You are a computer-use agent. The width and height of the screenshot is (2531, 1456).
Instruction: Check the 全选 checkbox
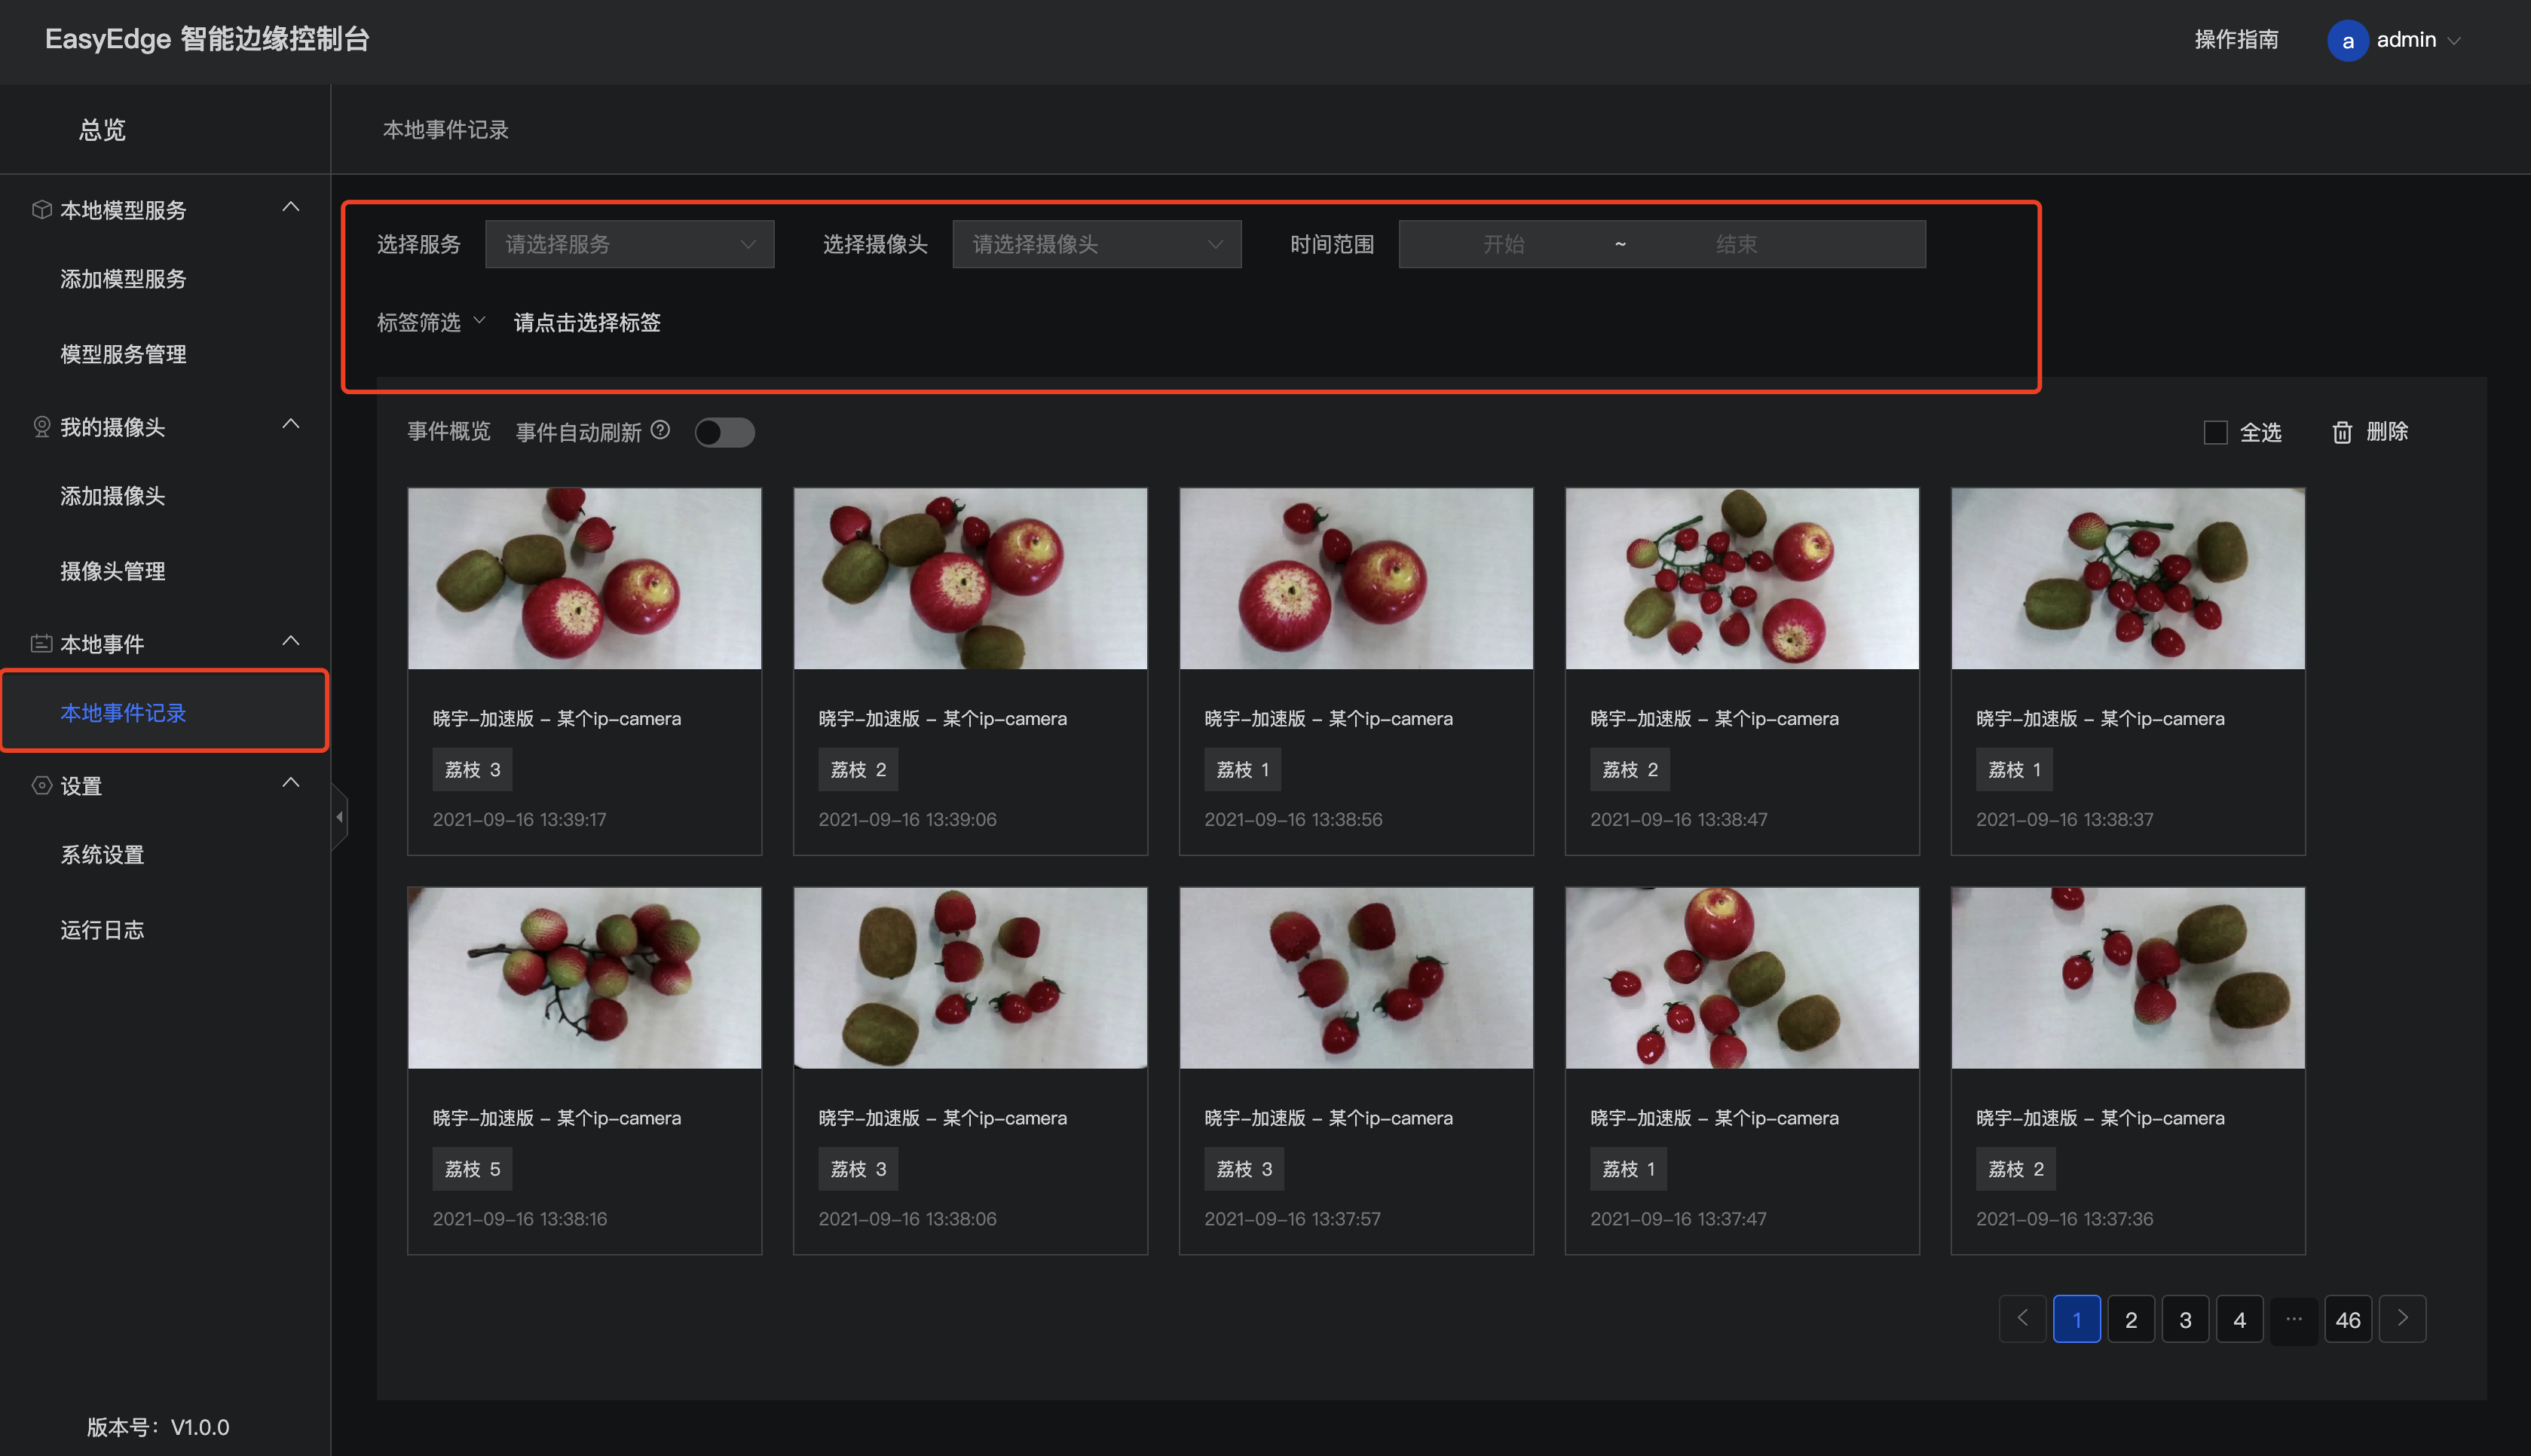tap(2215, 432)
